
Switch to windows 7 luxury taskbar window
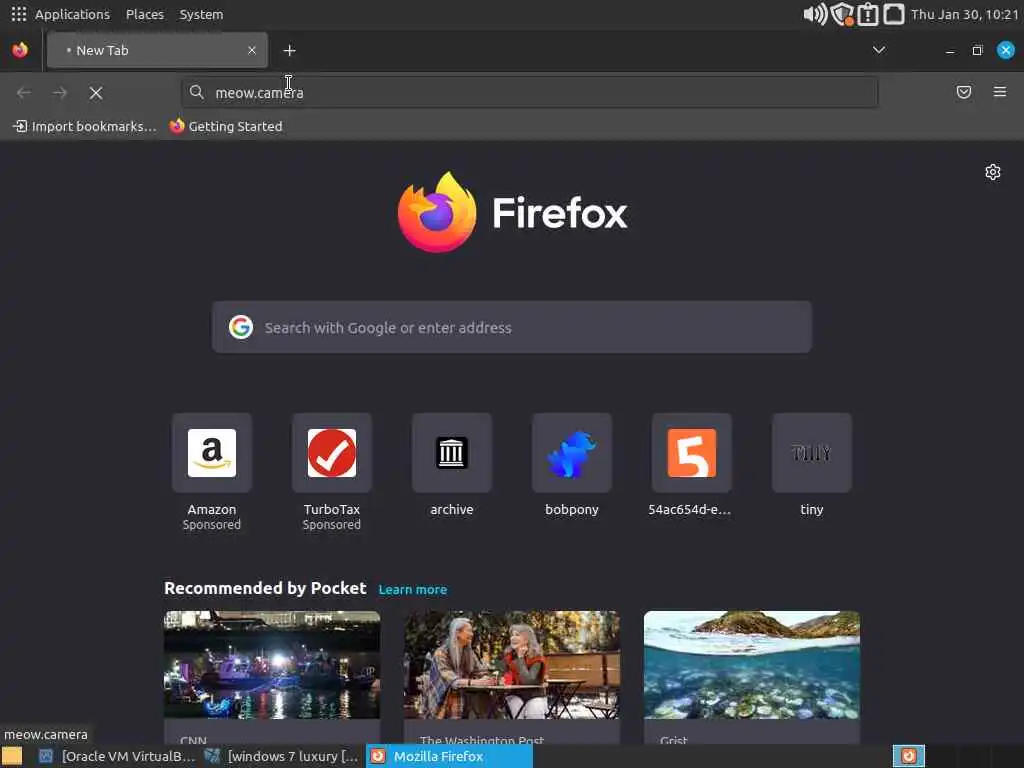click(x=281, y=756)
